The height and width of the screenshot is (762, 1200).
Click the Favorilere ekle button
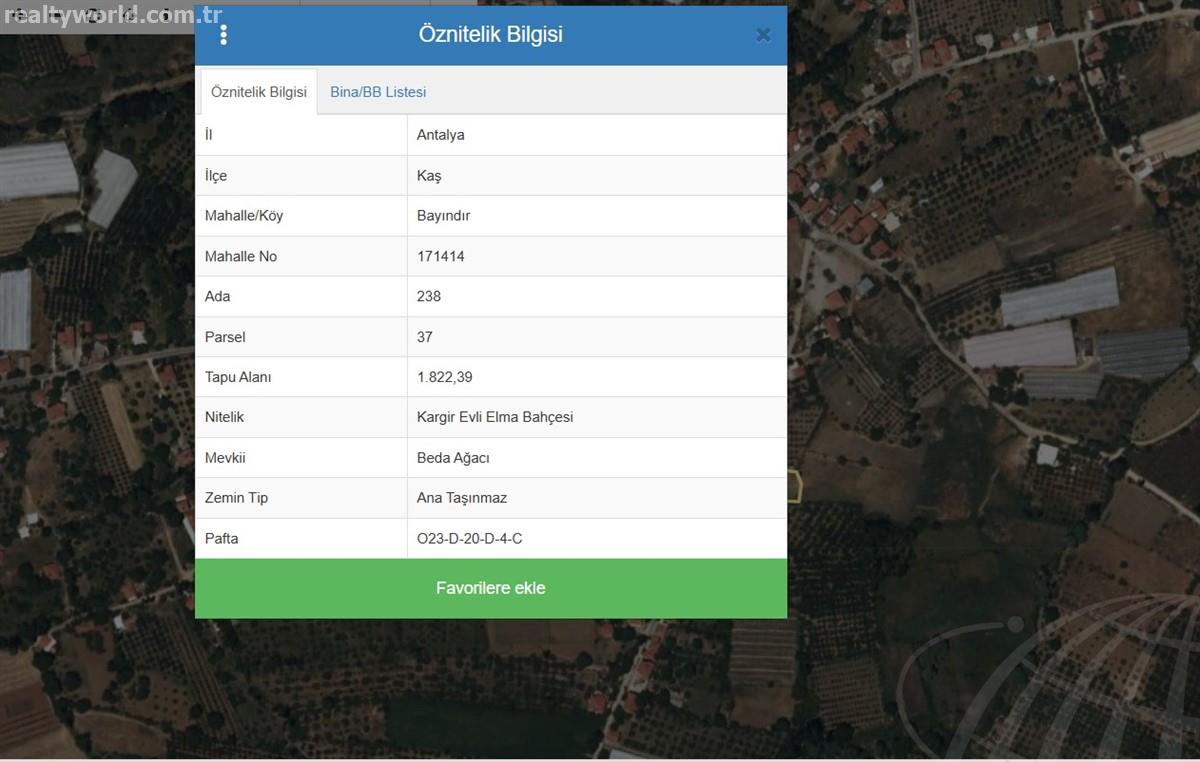[491, 588]
